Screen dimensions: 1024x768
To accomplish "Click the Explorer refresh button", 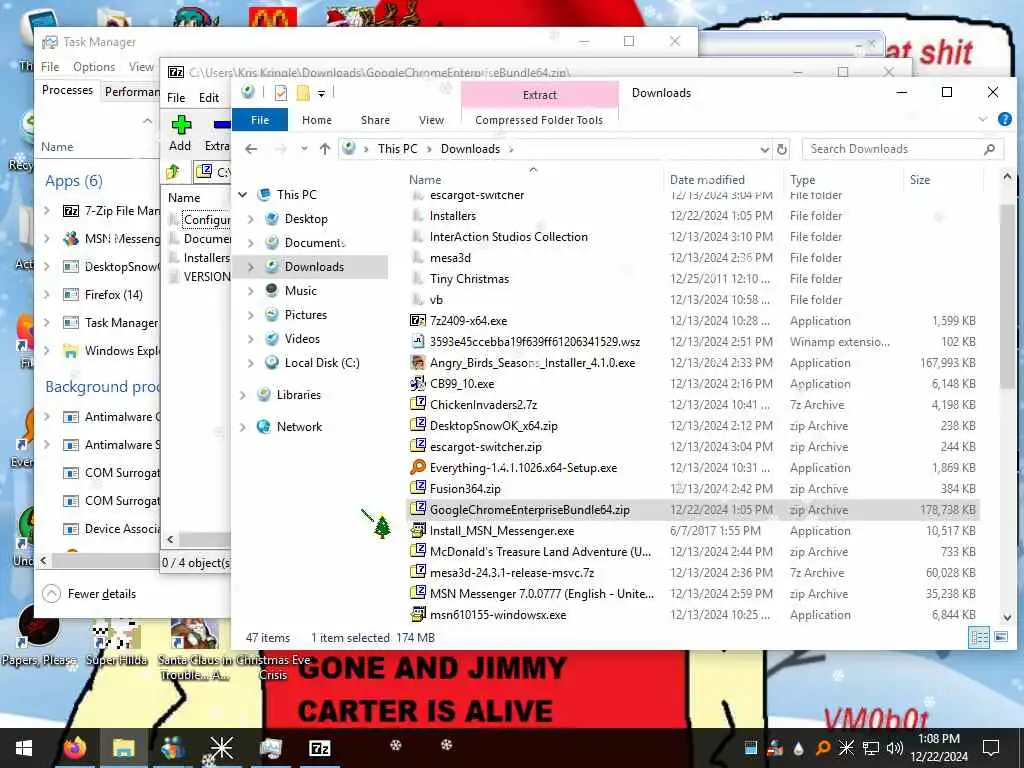I will click(x=782, y=149).
